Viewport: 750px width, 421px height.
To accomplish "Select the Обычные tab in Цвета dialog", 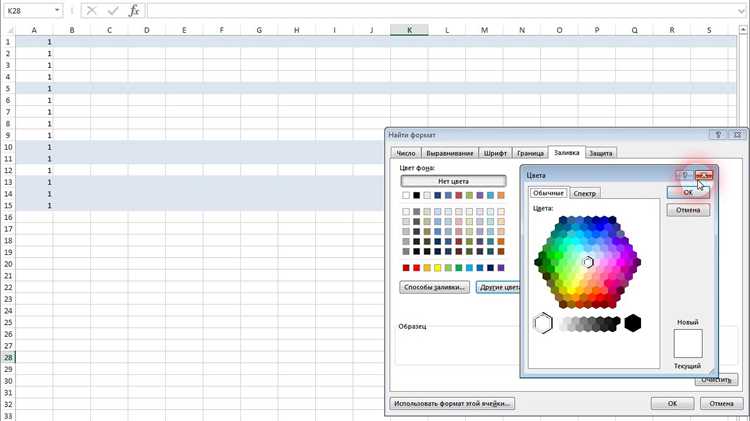I will coord(548,193).
